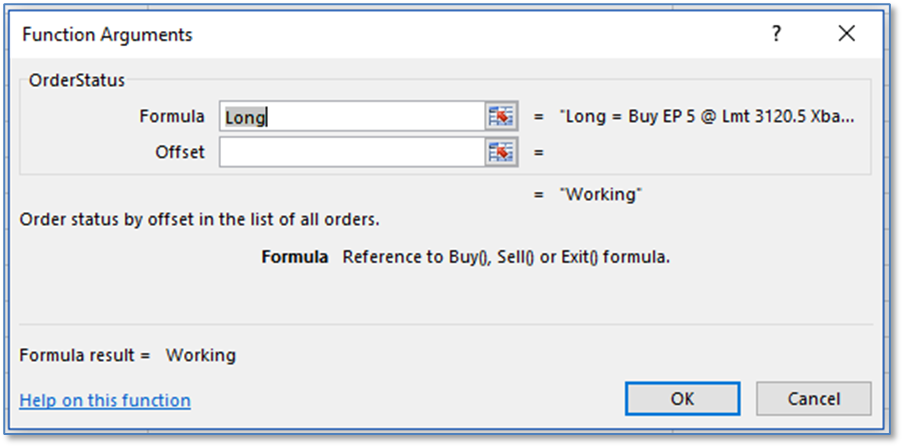
Task: Click the range selector icon beside Offset field
Action: click(x=500, y=152)
